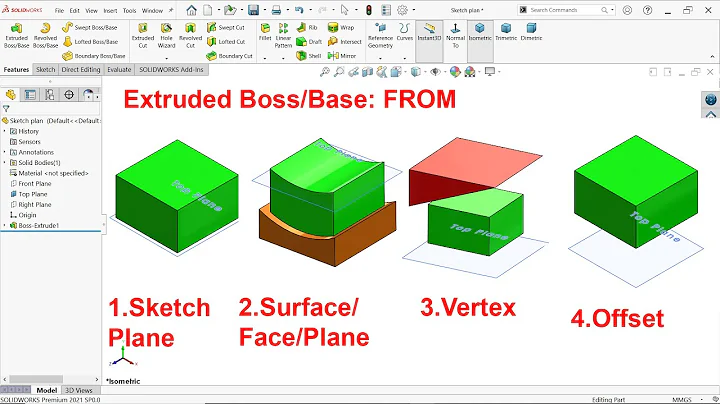
Task: Open the Features ribbon tab
Action: [16, 70]
